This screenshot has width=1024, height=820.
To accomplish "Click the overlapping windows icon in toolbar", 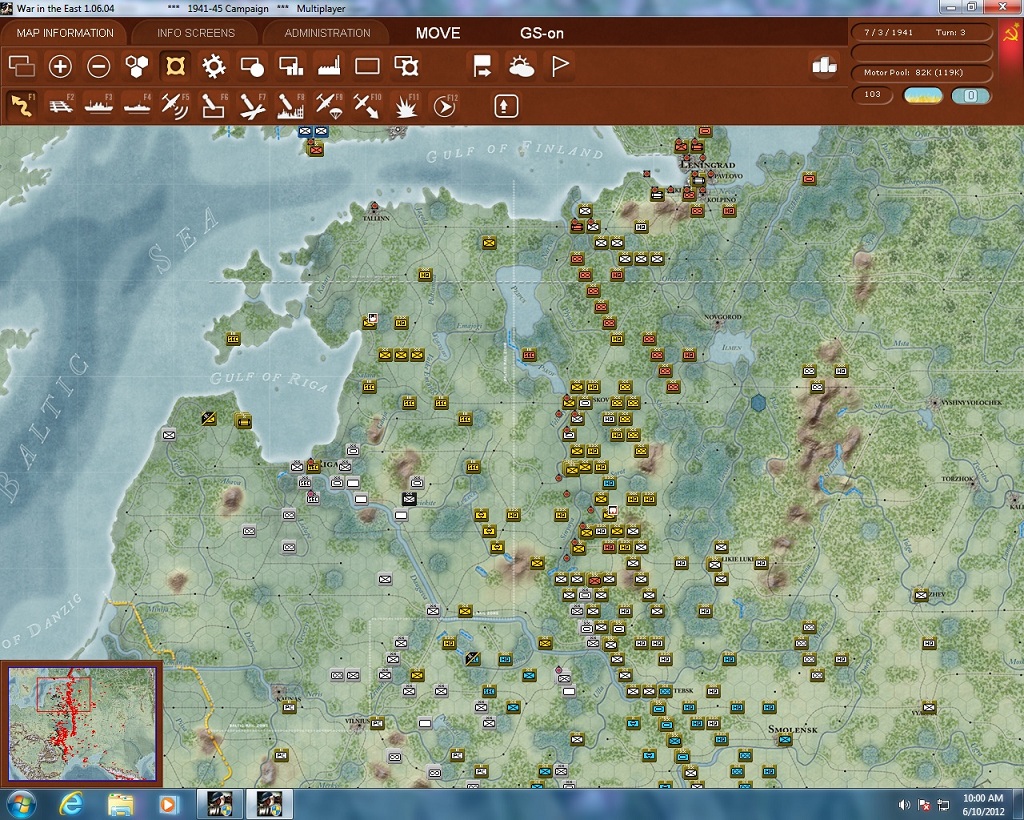I will click(22, 66).
